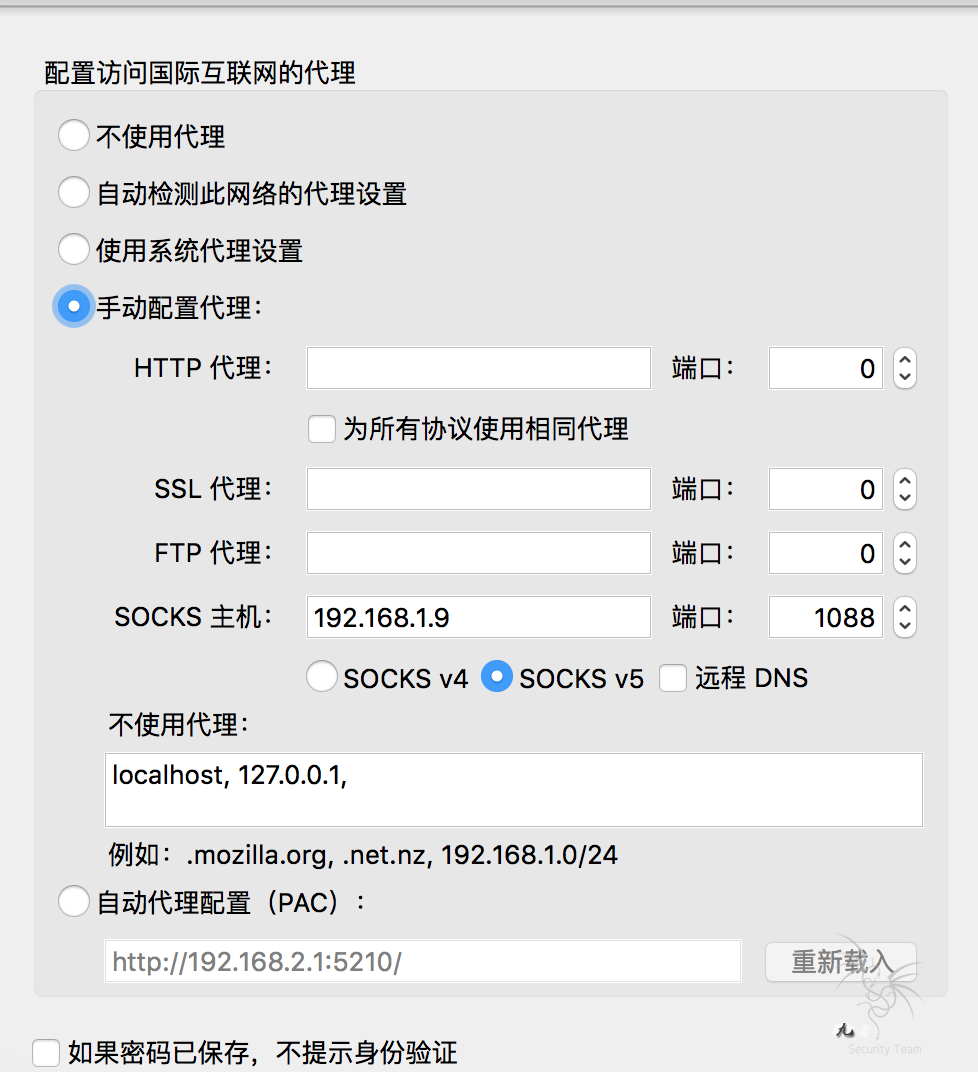Click the HTTP port stepper arrows
The height and width of the screenshot is (1072, 978).
click(x=905, y=368)
